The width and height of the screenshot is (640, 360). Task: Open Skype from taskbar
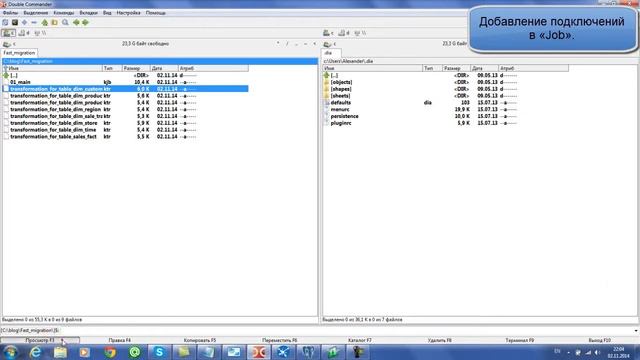159,352
